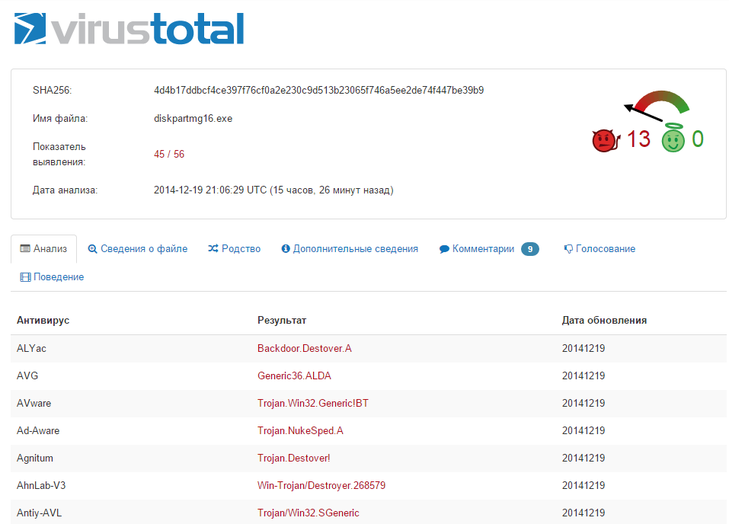Click the Antiy-AVL antivirus row name
The width and height of the screenshot is (729, 524).
(39, 513)
